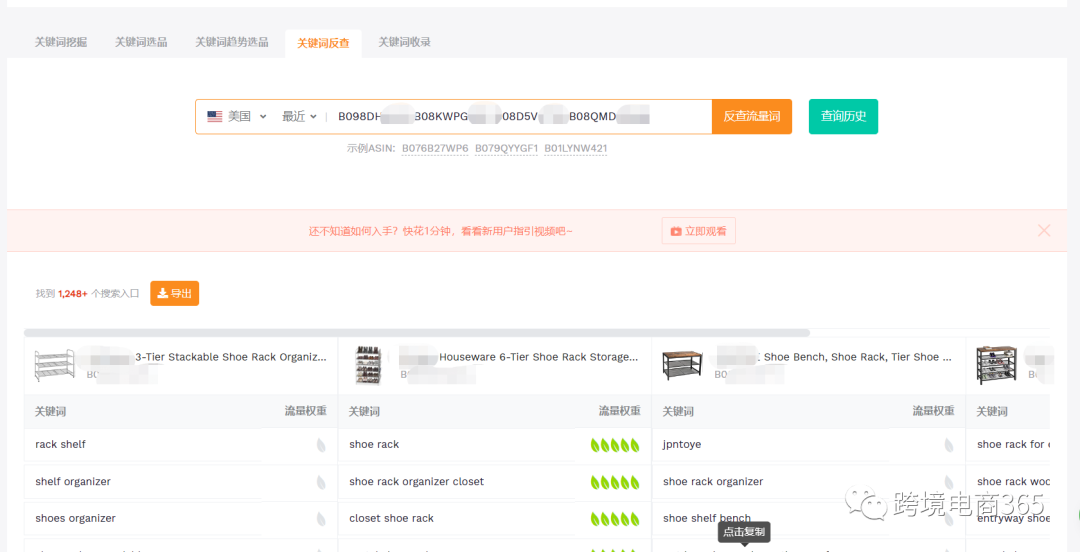Click keyword "shoe rack organizer" in third column
Image resolution: width=1080 pixels, height=552 pixels.
713,482
